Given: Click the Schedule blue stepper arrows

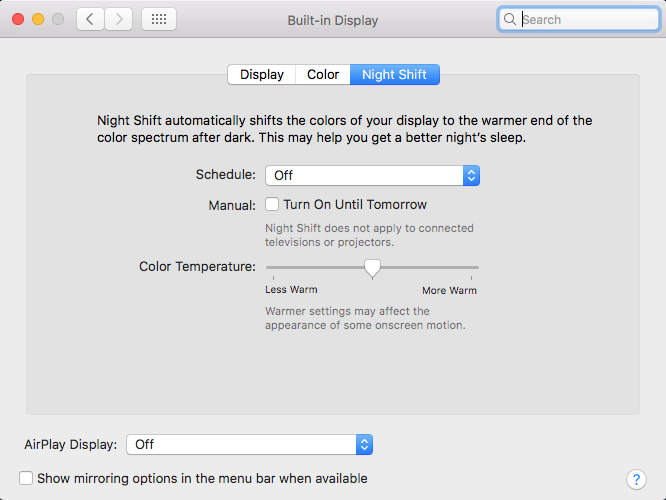Looking at the screenshot, I should tap(471, 175).
